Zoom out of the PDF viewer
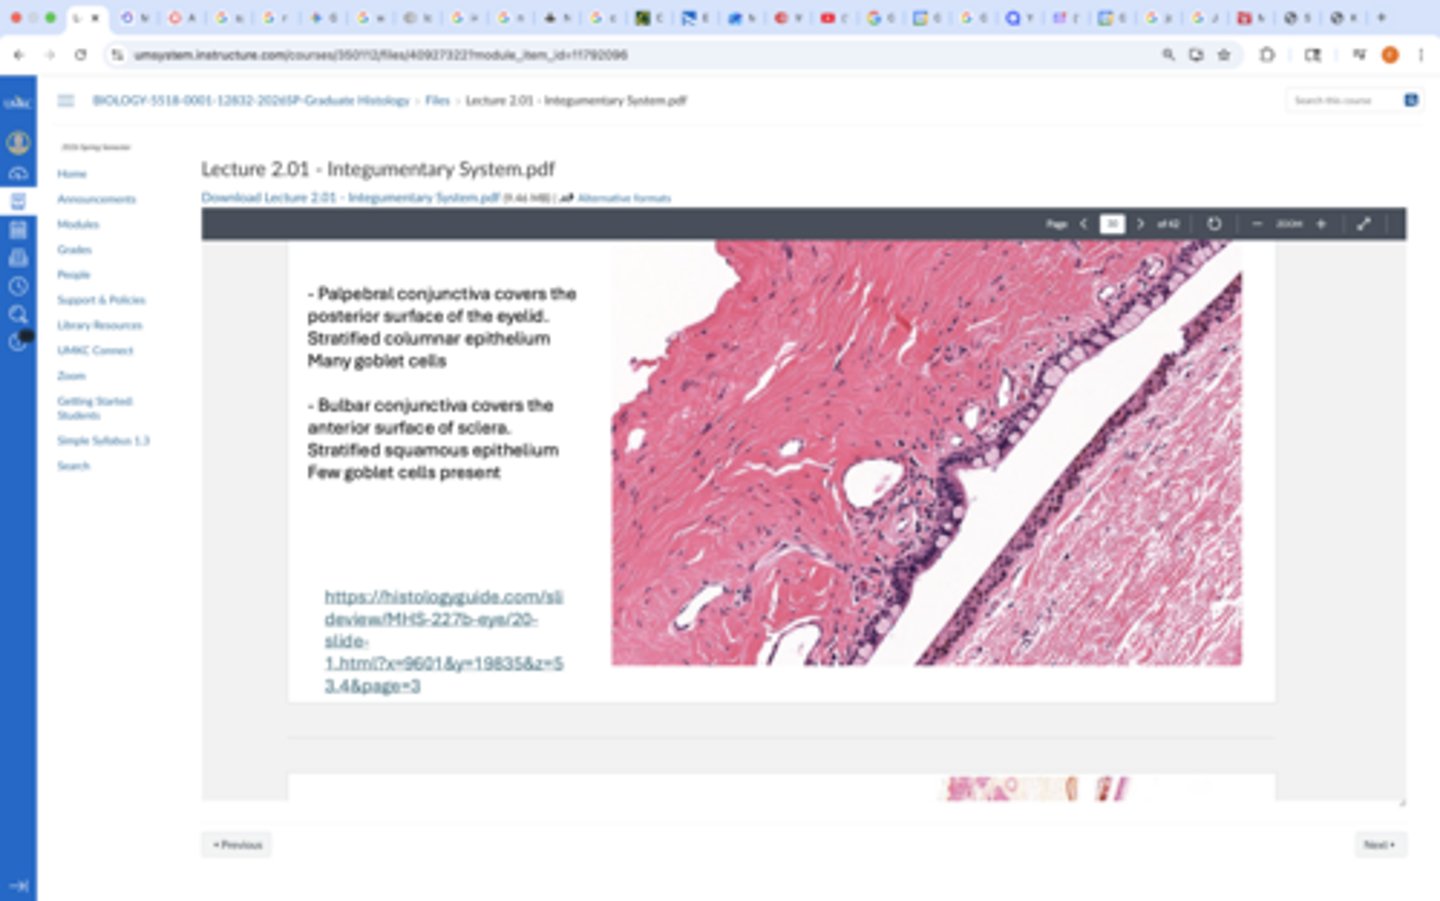The height and width of the screenshot is (901, 1440). [1257, 224]
